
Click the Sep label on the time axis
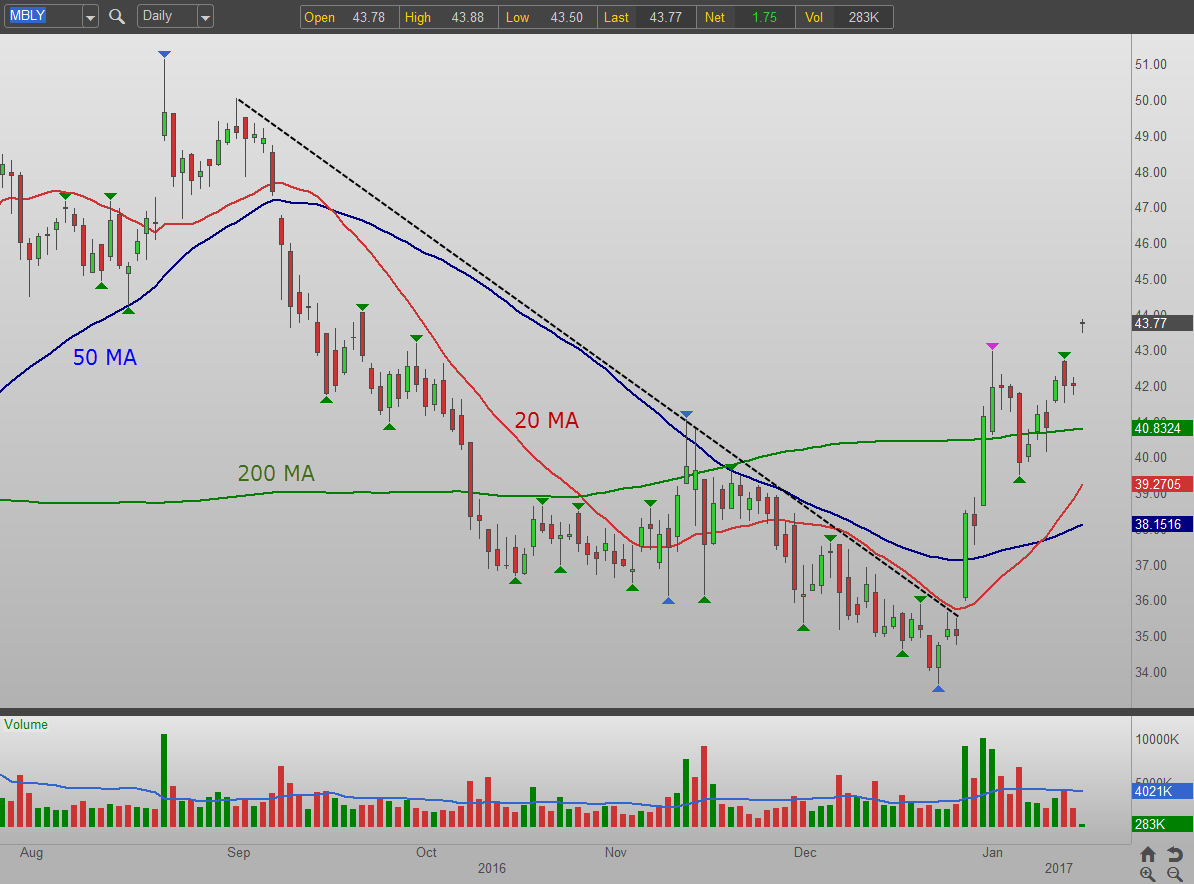tap(238, 852)
